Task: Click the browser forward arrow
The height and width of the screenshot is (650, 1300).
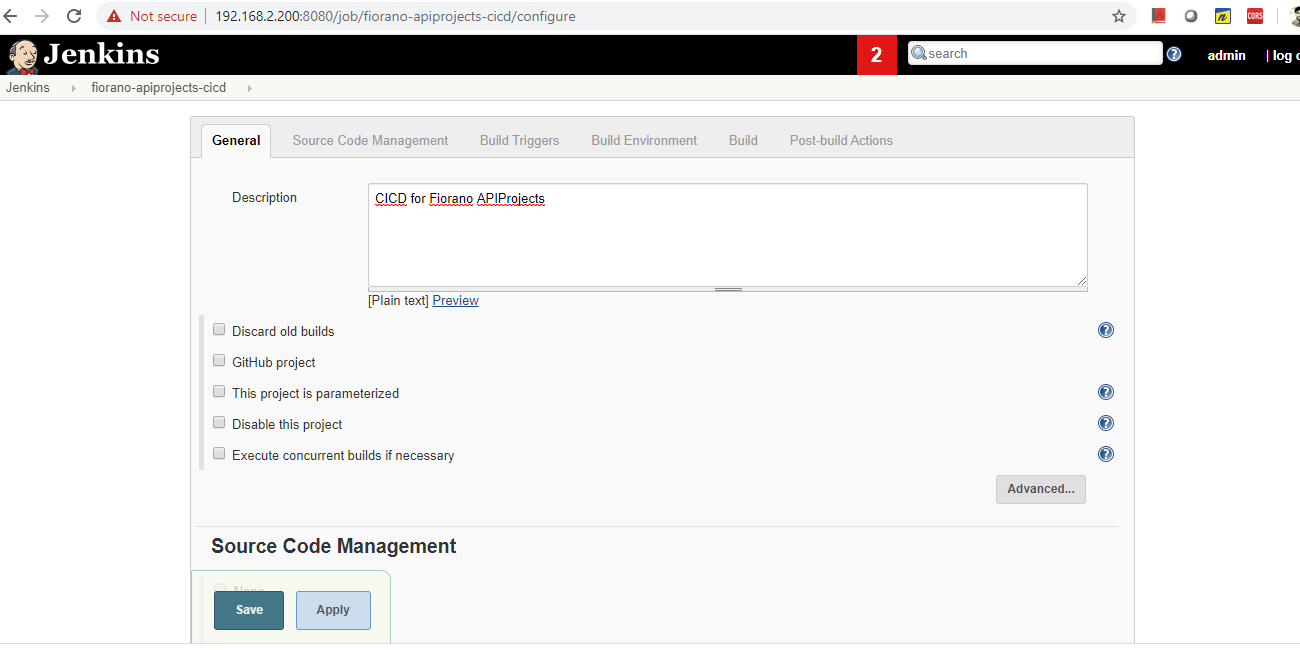Action: [42, 16]
